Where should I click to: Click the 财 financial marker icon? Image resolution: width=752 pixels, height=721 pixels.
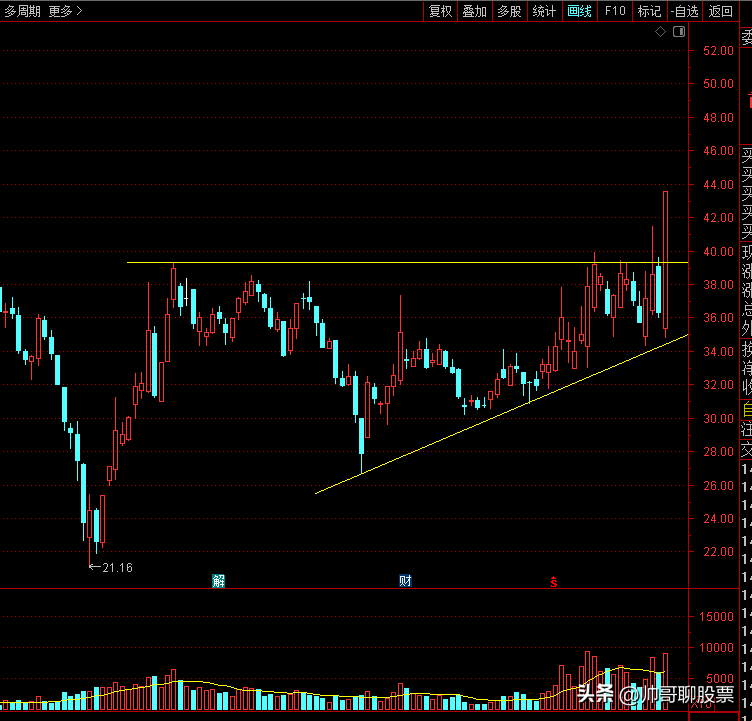(x=405, y=581)
